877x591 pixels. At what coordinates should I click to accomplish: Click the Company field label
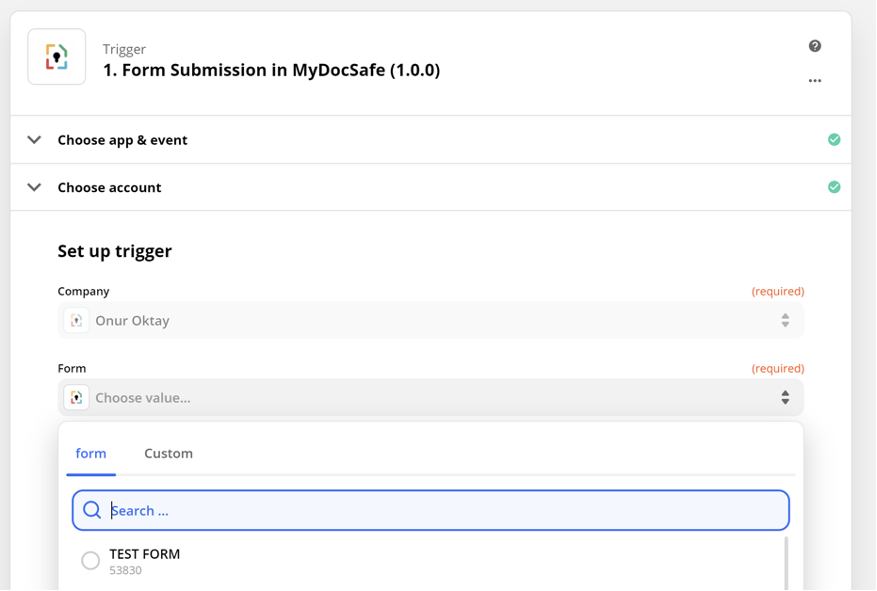83,291
